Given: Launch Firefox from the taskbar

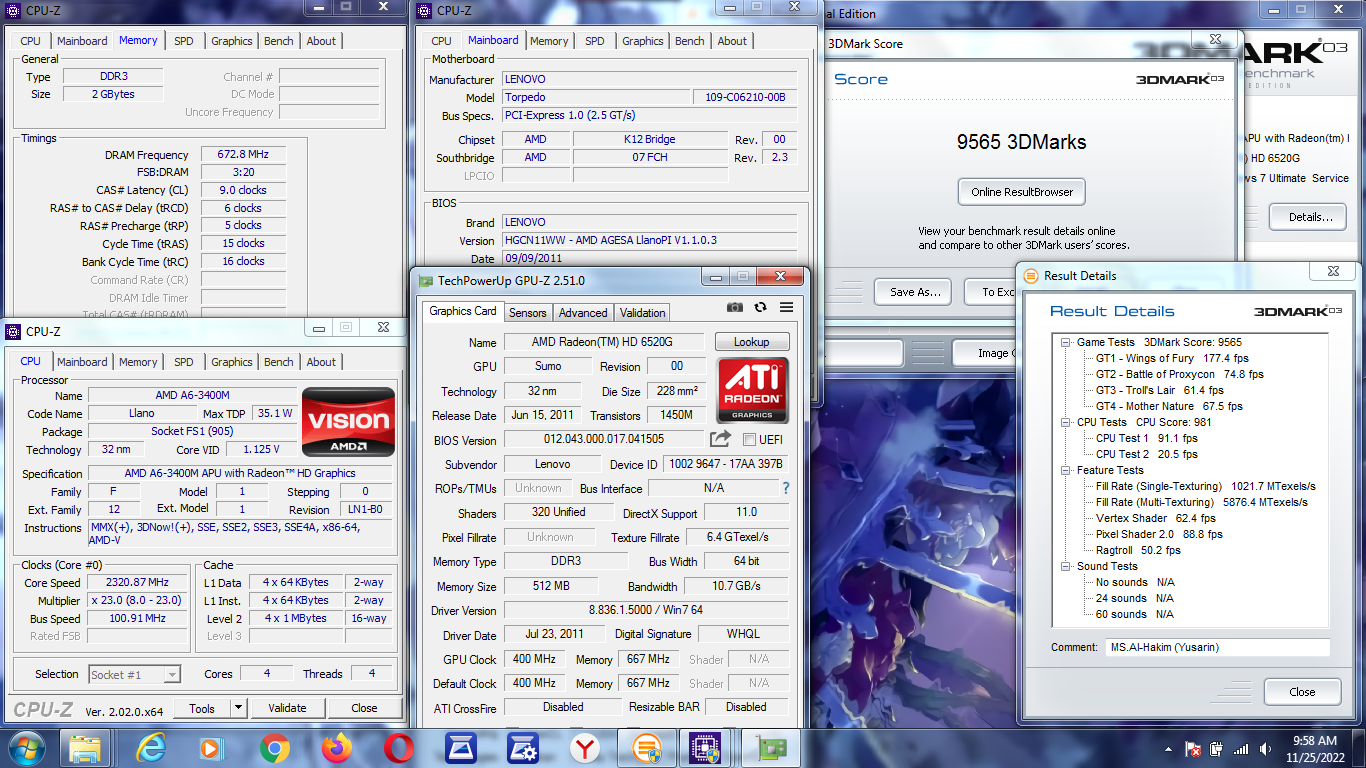Looking at the screenshot, I should (337, 748).
